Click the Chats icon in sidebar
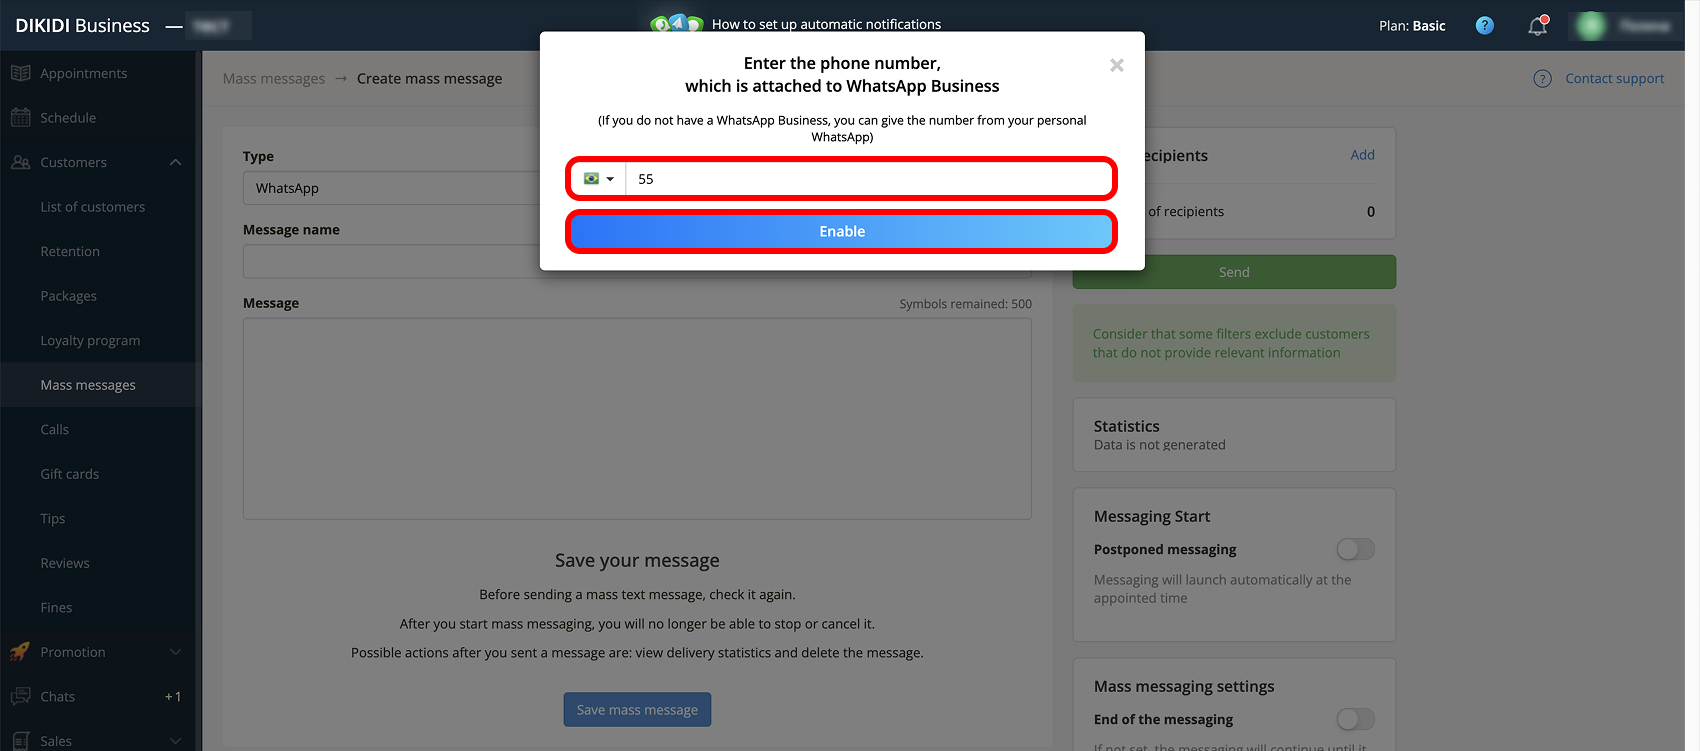This screenshot has height=751, width=1700. pos(20,696)
